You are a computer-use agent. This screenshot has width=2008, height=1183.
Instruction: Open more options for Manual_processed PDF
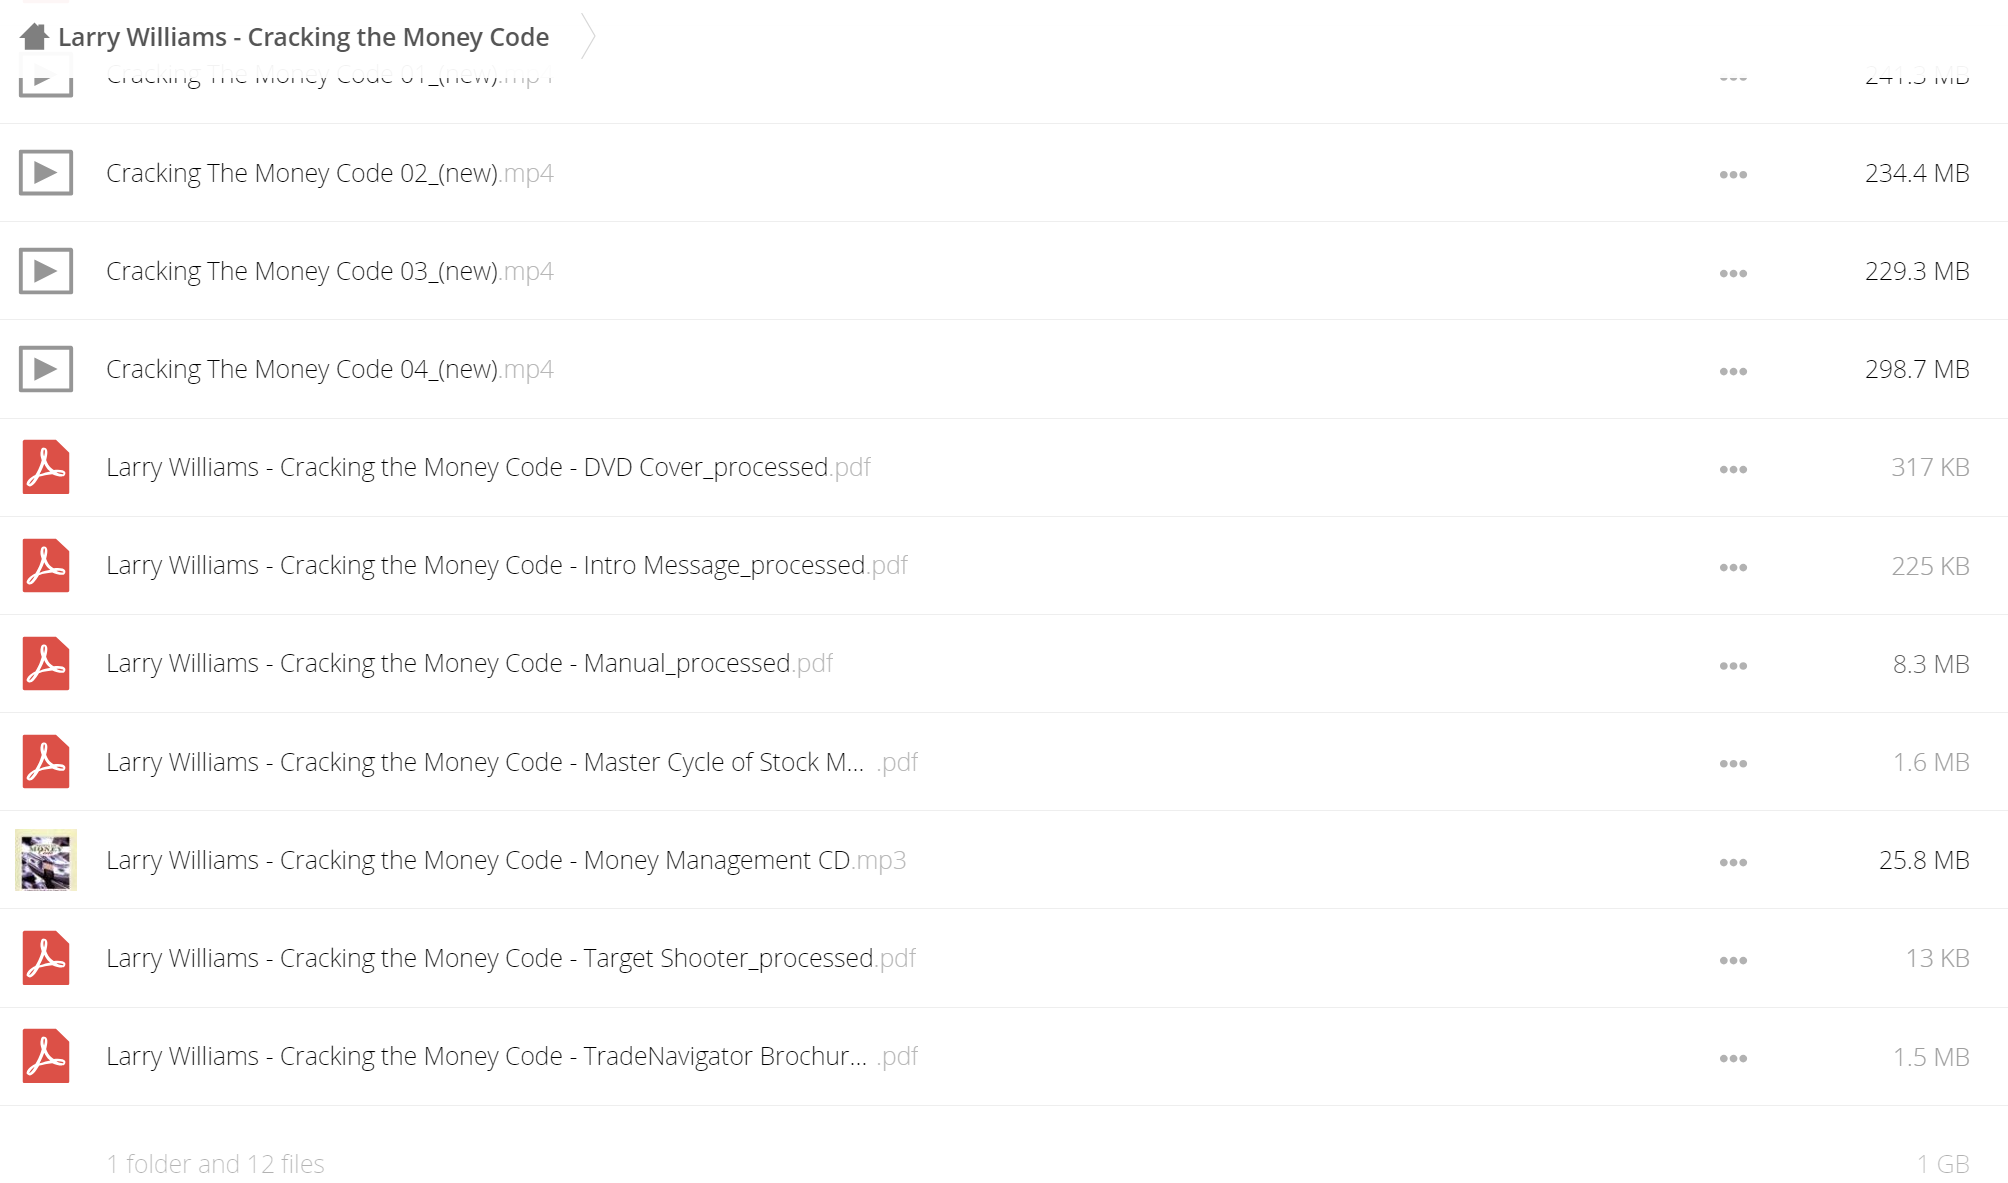click(x=1733, y=666)
